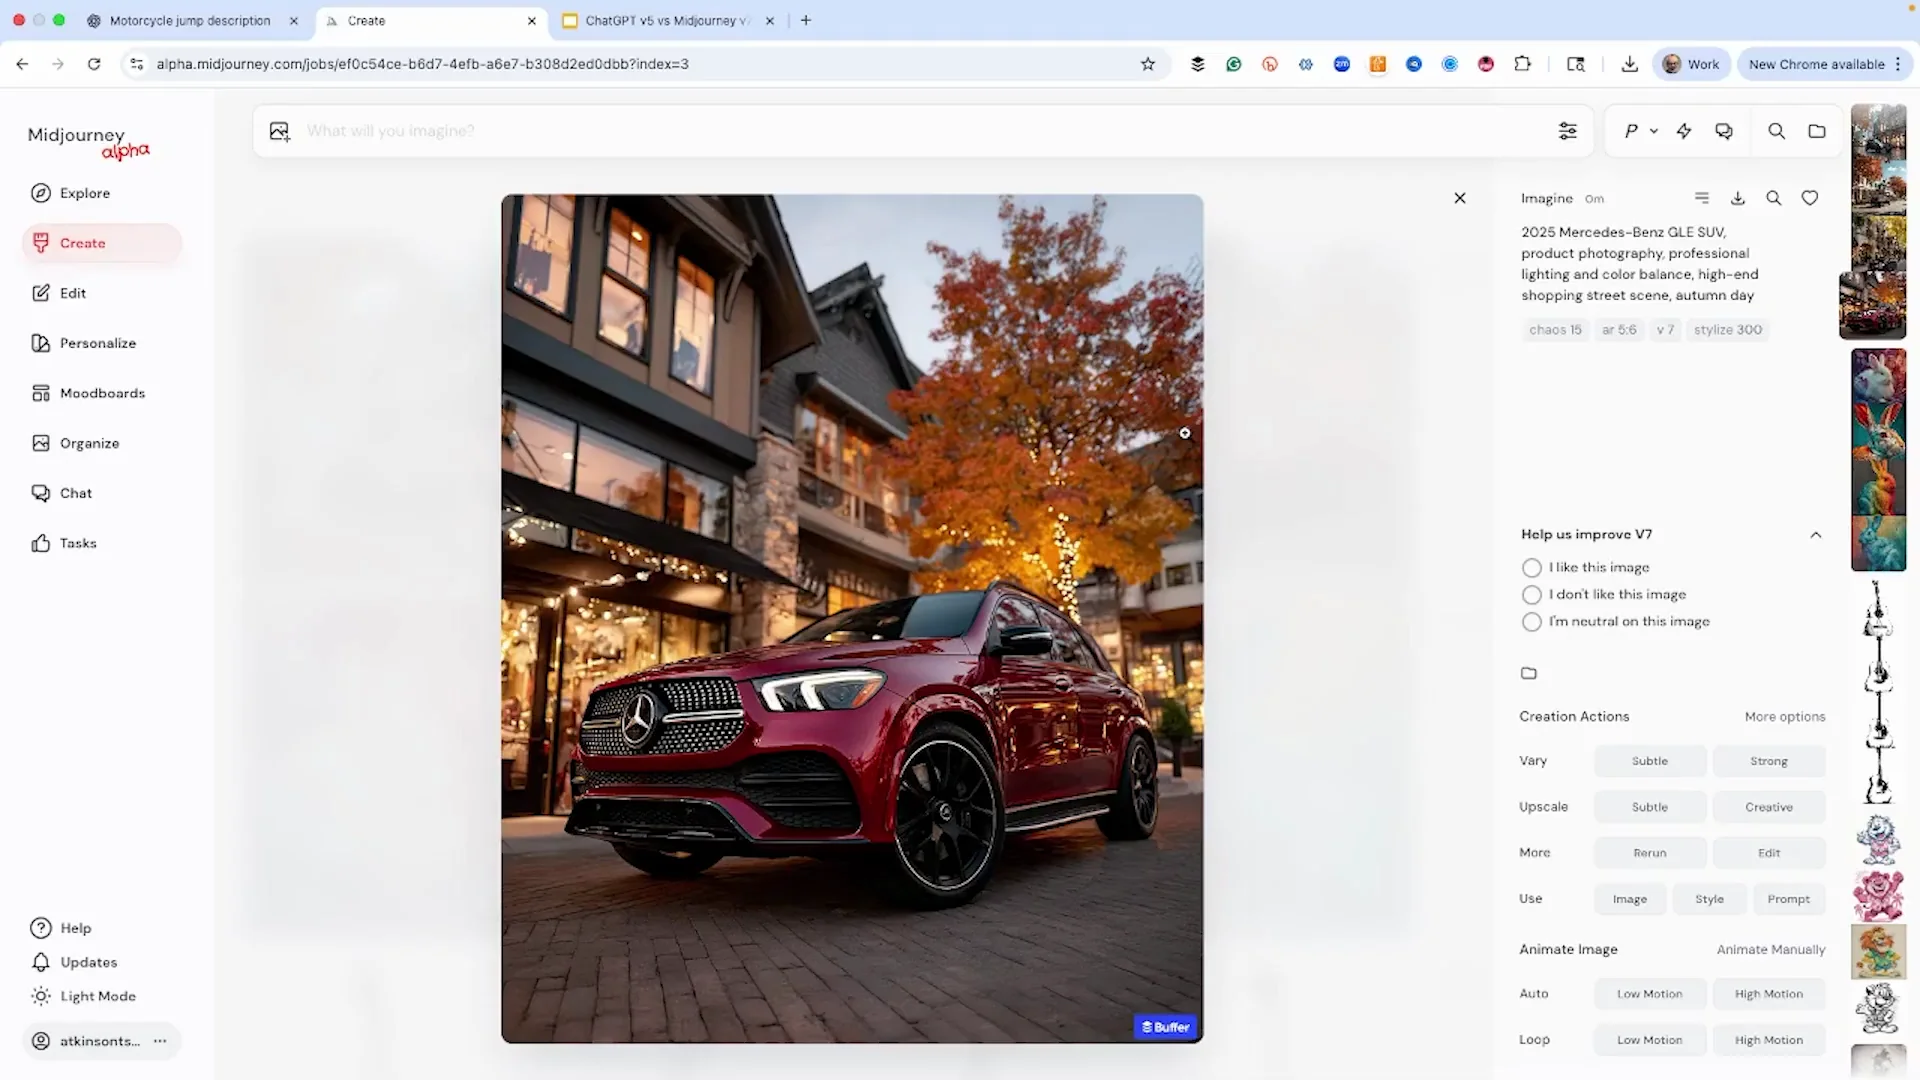Choose 'I don't like this image'

(x=1531, y=595)
